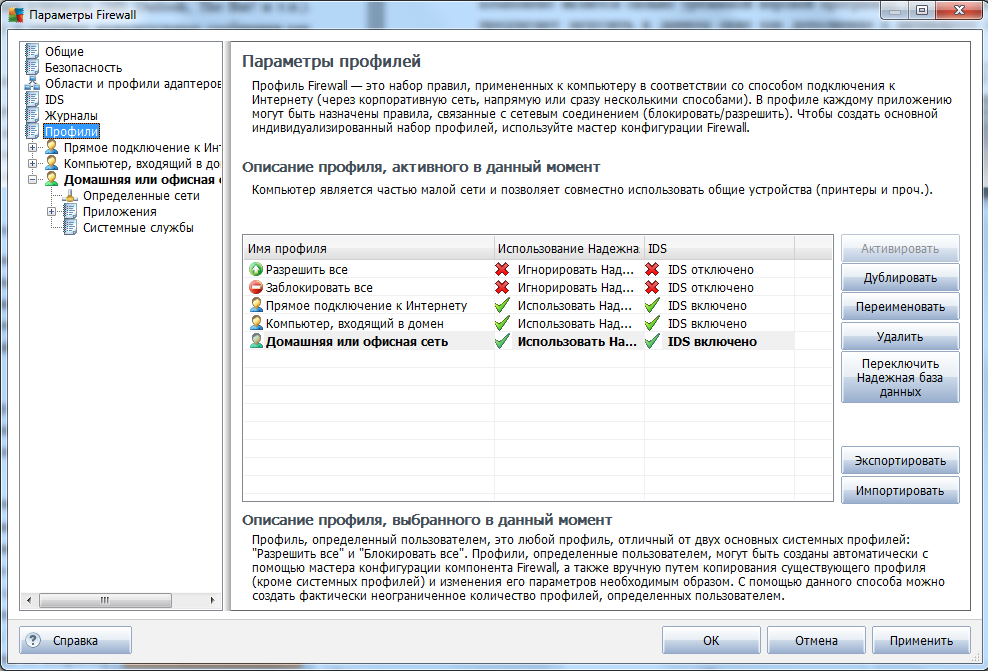Viewport: 988px width, 671px height.
Task: Click the Firewall window title bar icon
Action: 16,14
